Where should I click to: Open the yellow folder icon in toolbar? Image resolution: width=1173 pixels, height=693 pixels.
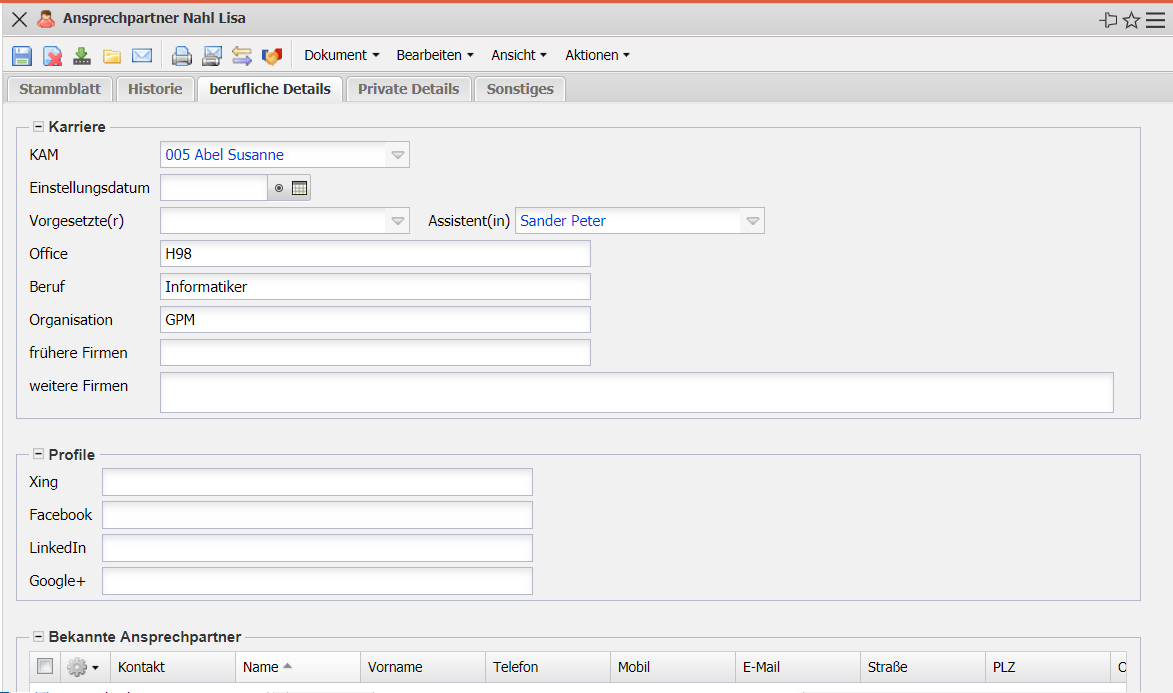click(x=112, y=56)
